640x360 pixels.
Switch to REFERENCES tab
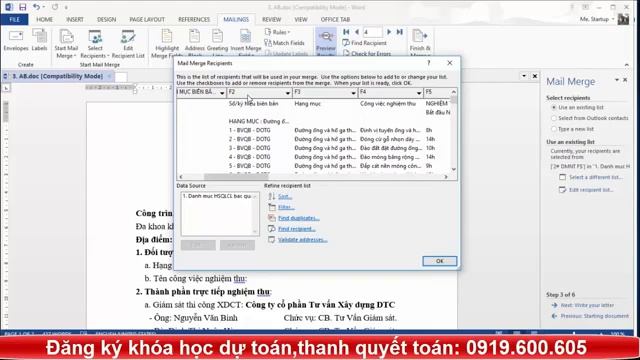(x=194, y=19)
